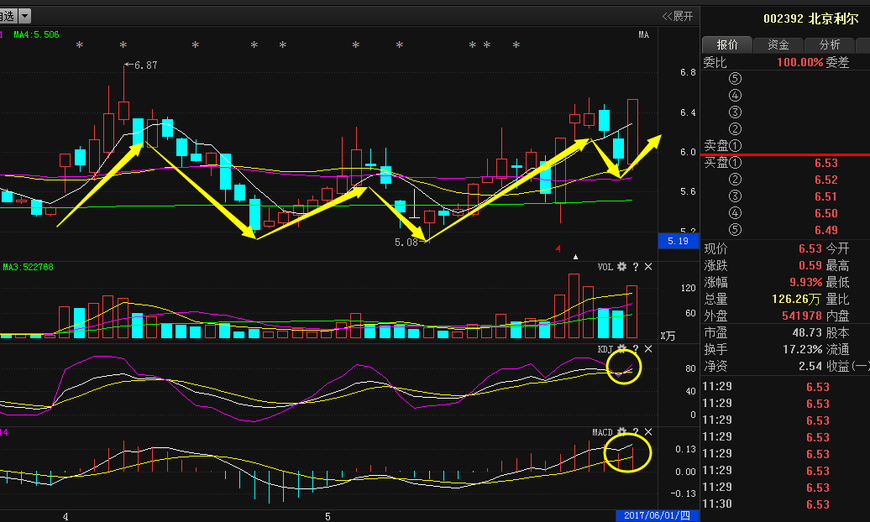The height and width of the screenshot is (522, 870).
Task: Click buy level ③ circle at 6.51
Action: point(735,196)
